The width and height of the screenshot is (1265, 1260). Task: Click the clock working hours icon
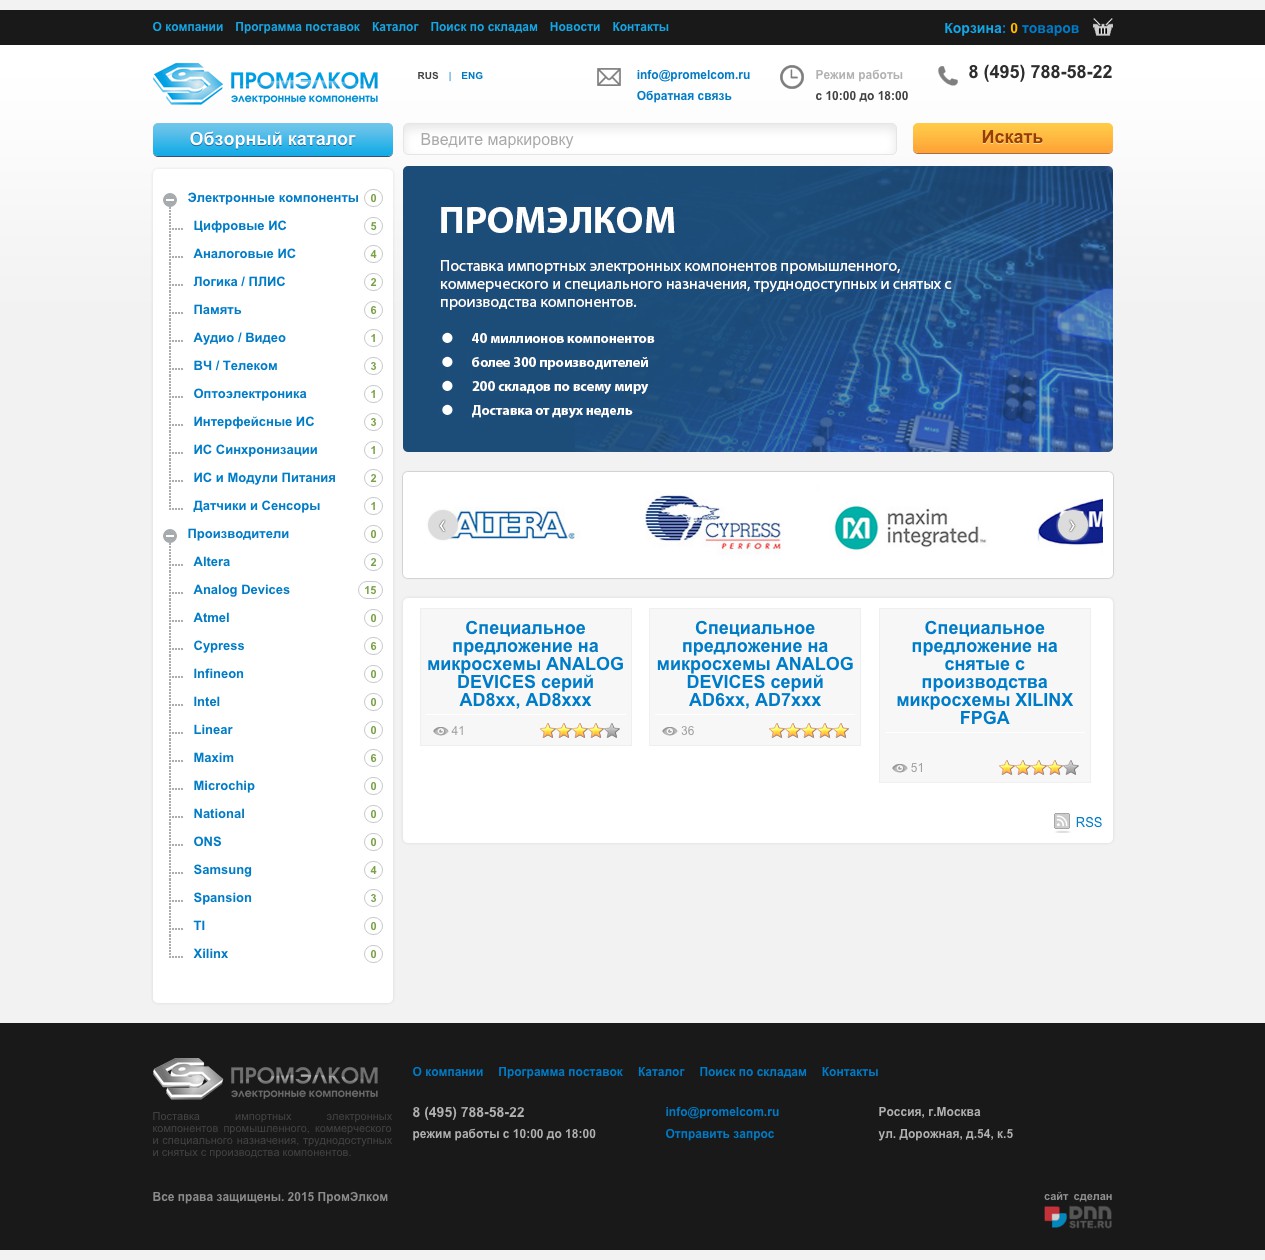pos(791,77)
